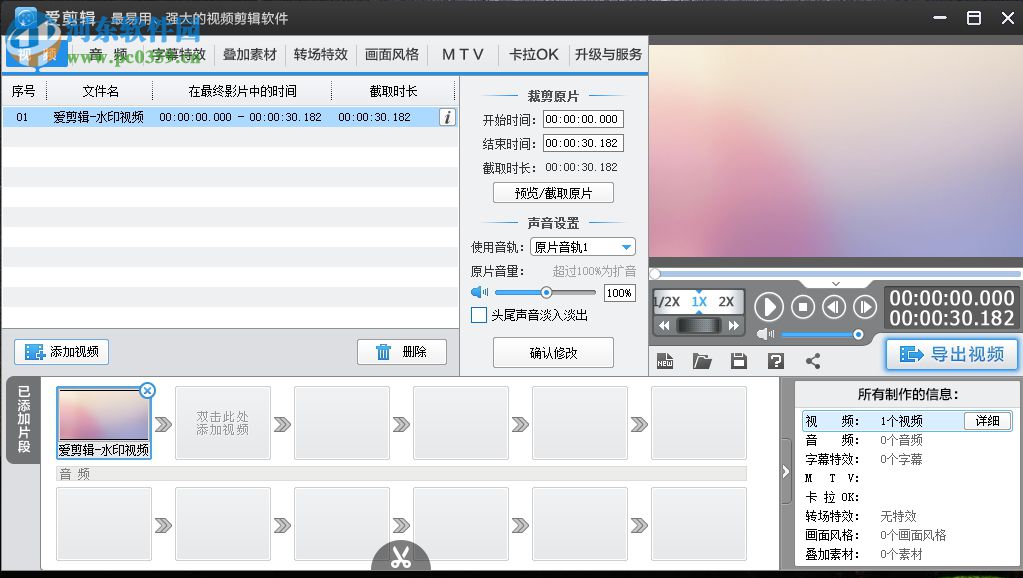Remove clip using the blue X badge
The image size is (1023, 578).
coord(147,390)
